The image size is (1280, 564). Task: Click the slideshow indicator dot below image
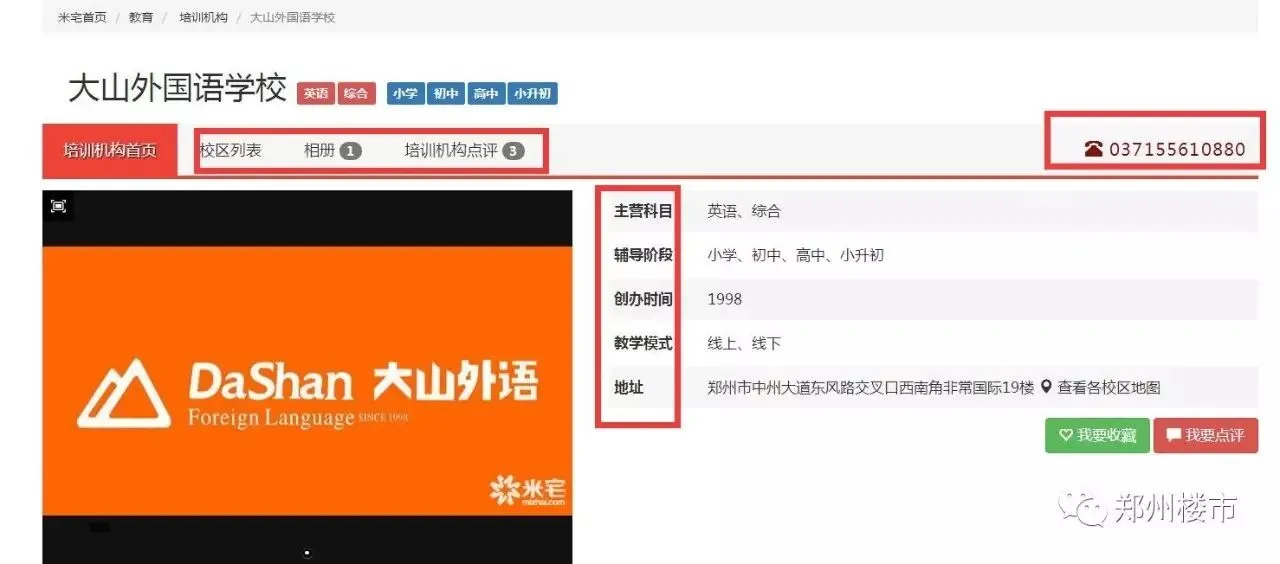307,552
